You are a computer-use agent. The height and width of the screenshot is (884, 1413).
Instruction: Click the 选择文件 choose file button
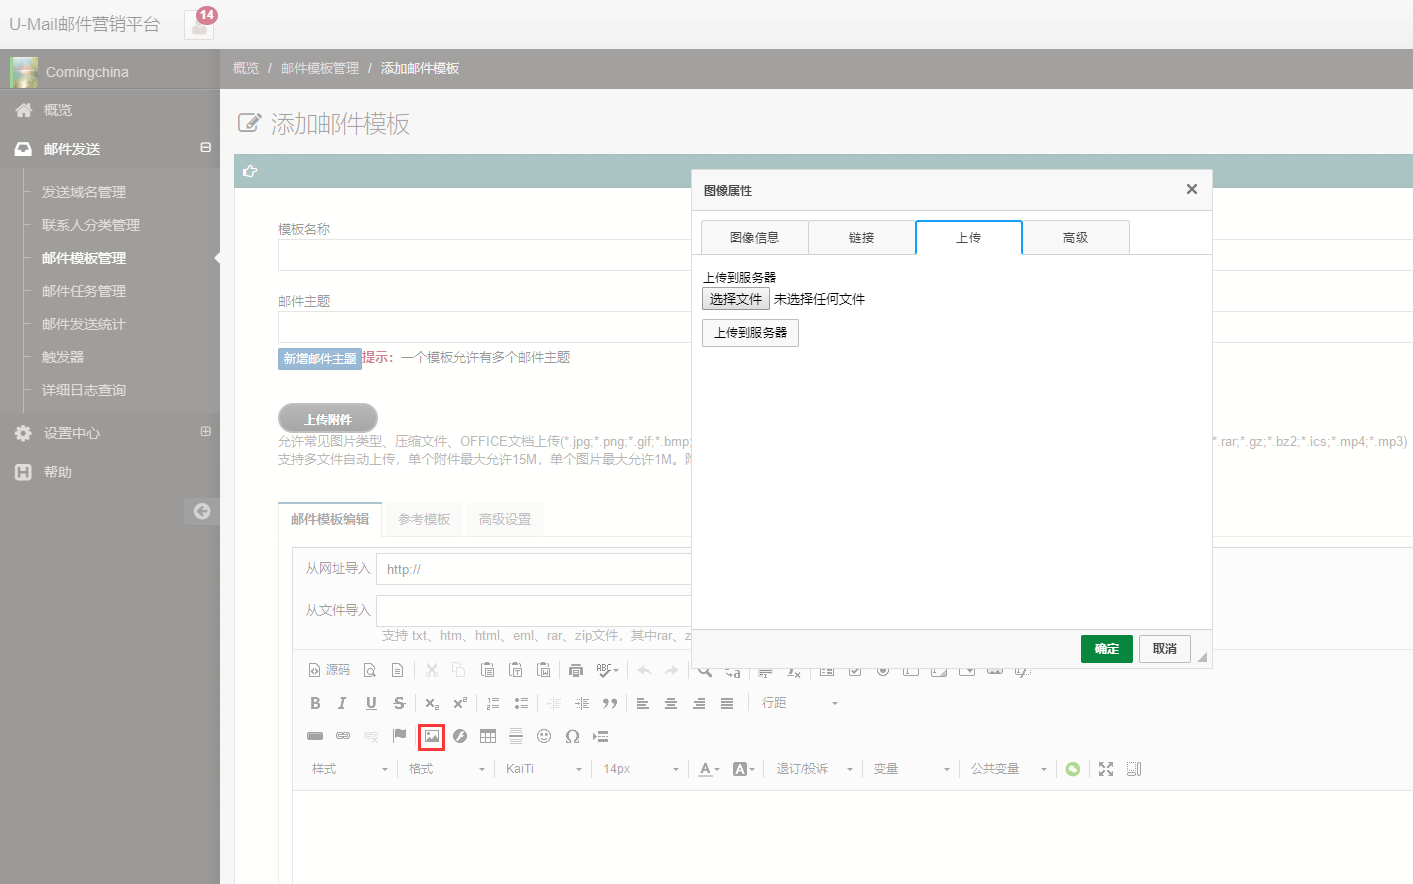pyautogui.click(x=735, y=299)
